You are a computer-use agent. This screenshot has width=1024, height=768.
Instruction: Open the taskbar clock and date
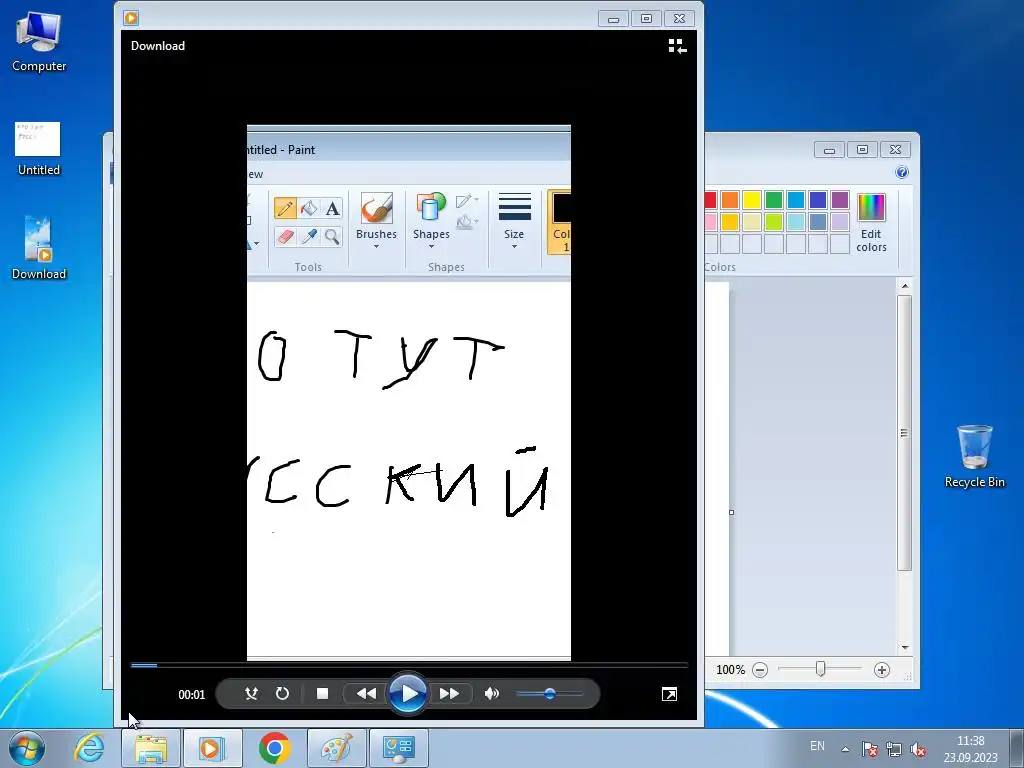click(x=970, y=748)
